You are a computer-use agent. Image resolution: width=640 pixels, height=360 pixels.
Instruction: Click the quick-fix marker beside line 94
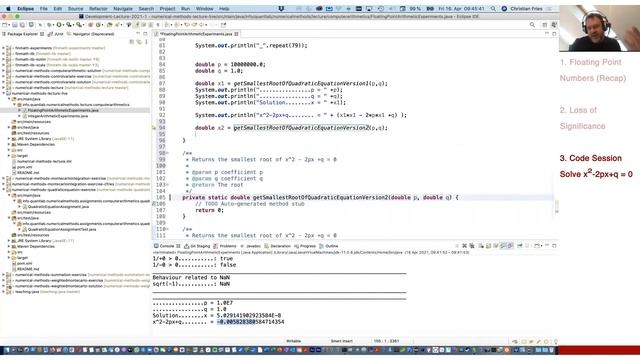point(154,128)
